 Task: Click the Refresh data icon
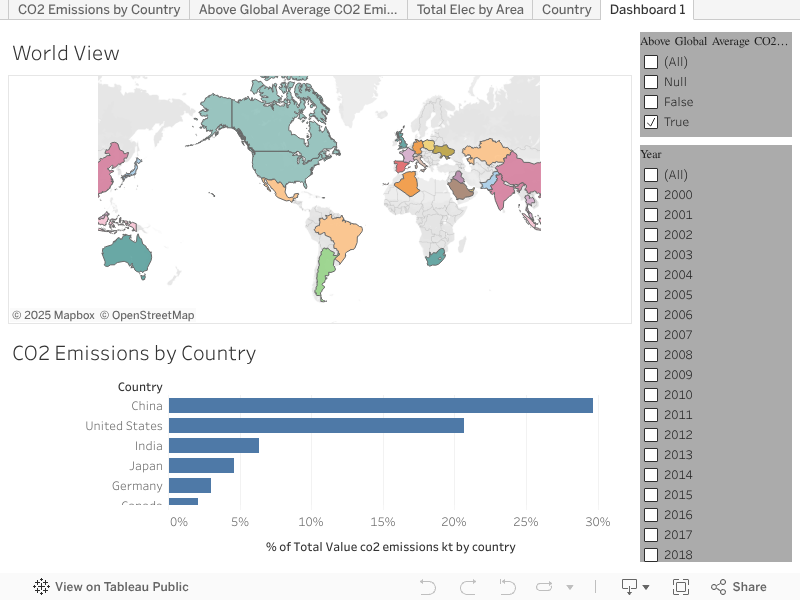click(545, 587)
